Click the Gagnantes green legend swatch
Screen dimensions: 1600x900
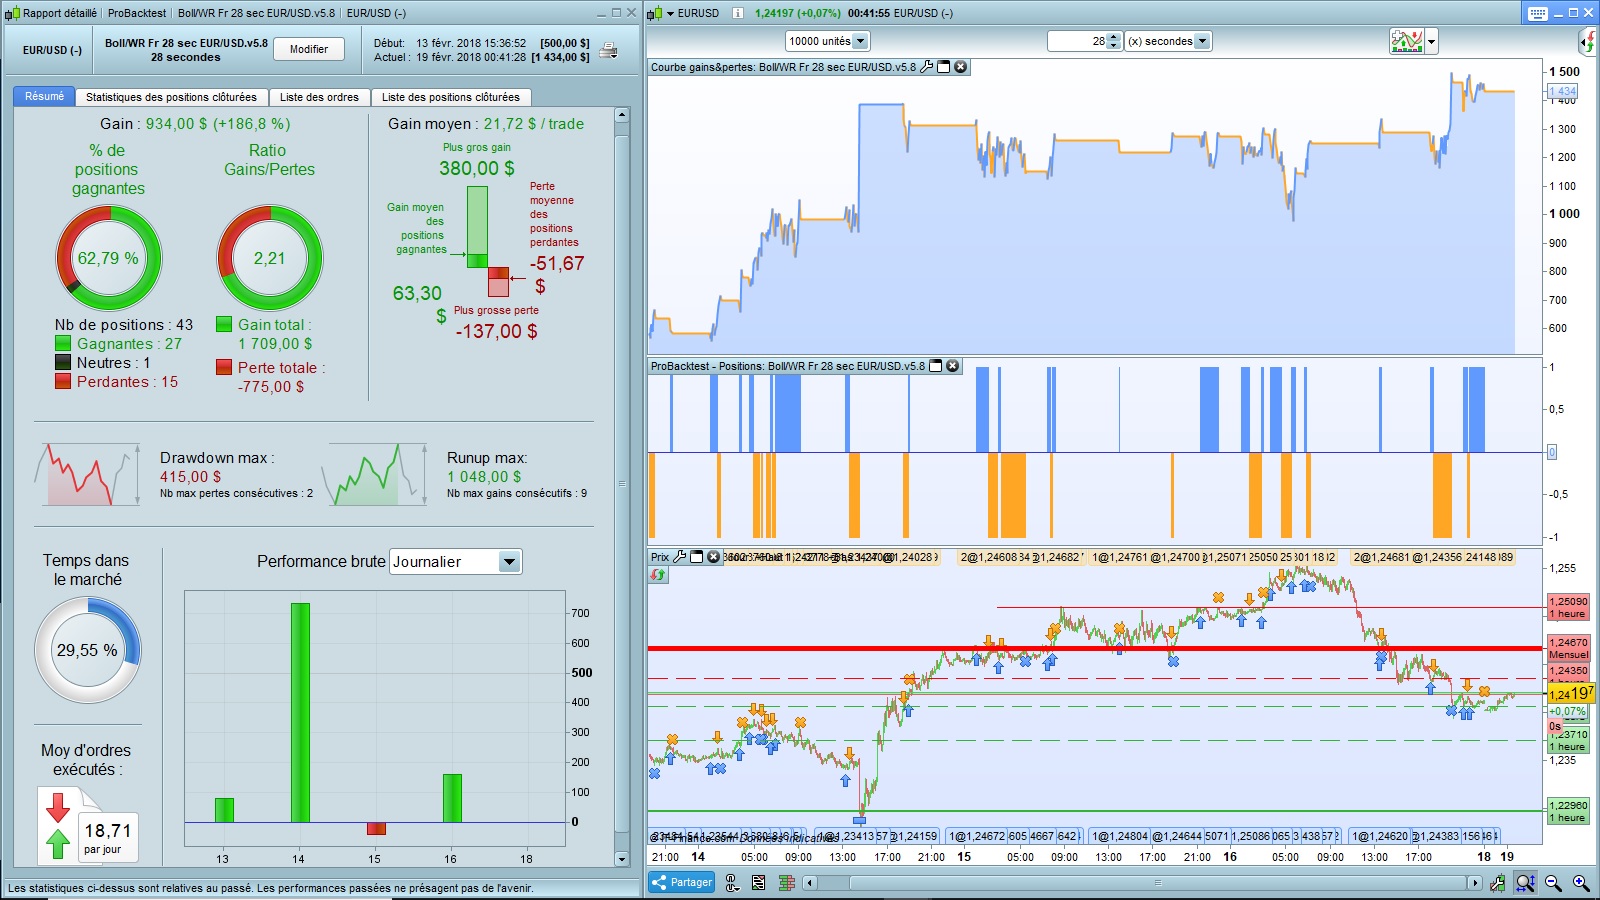click(x=63, y=343)
